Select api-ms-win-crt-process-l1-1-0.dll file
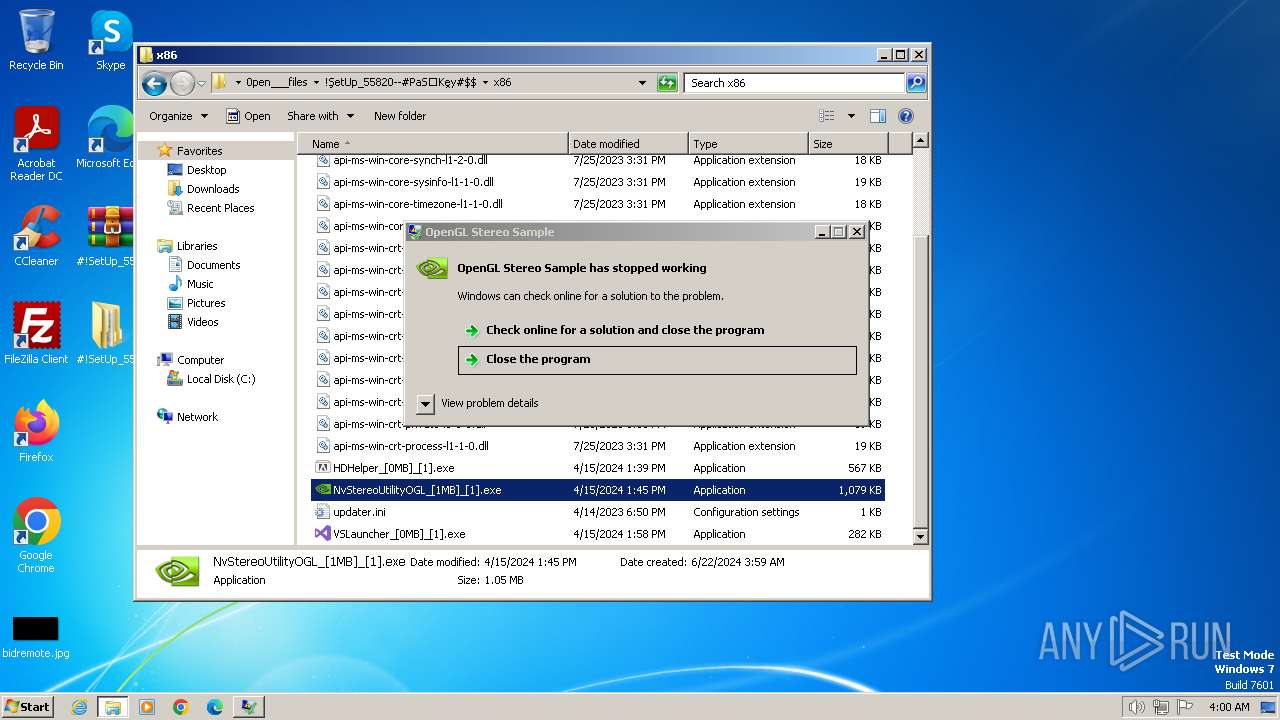 pos(598,446)
